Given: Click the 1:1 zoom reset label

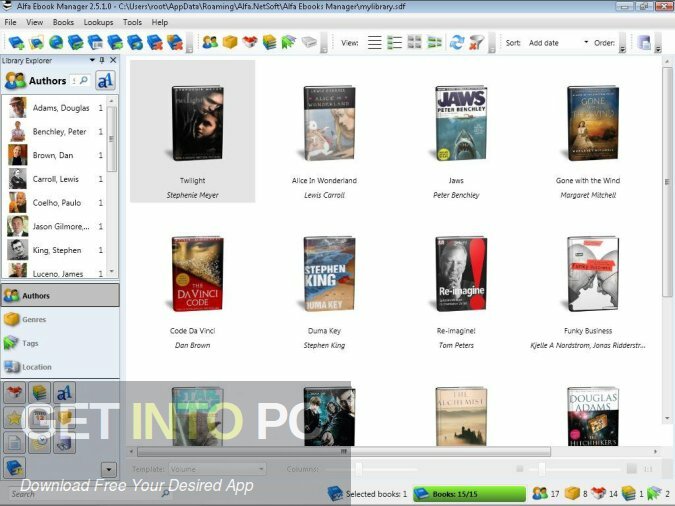Looking at the screenshot, I should pos(648,469).
